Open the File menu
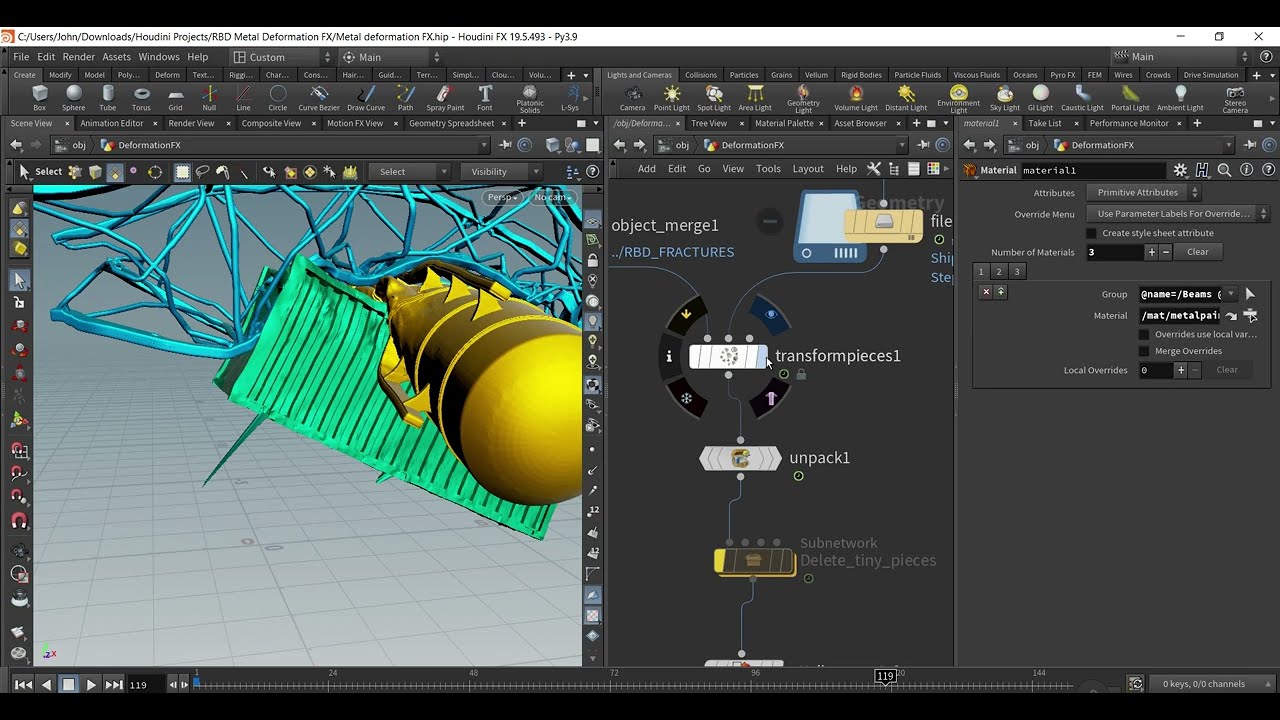The image size is (1280, 720). 21,57
